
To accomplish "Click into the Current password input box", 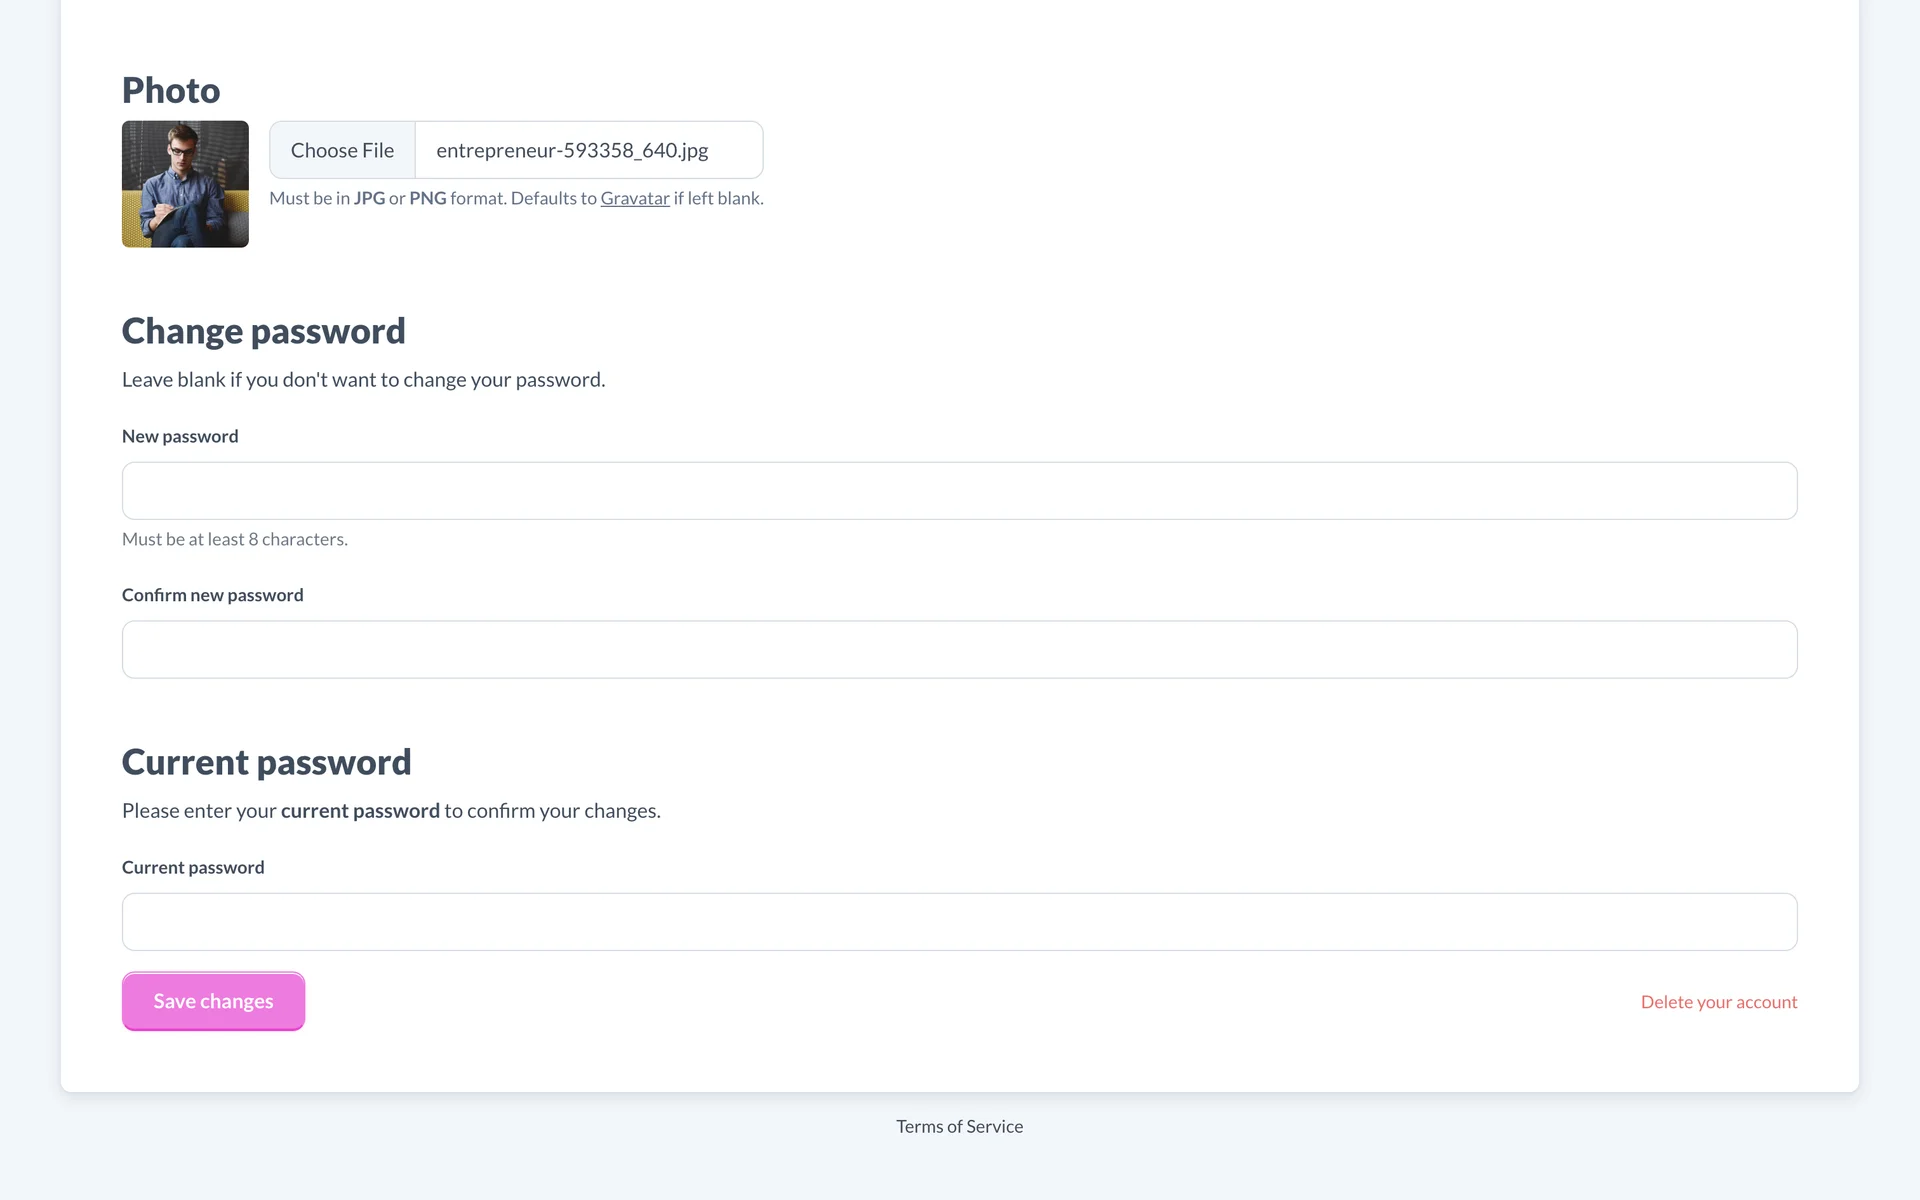I will 959,921.
